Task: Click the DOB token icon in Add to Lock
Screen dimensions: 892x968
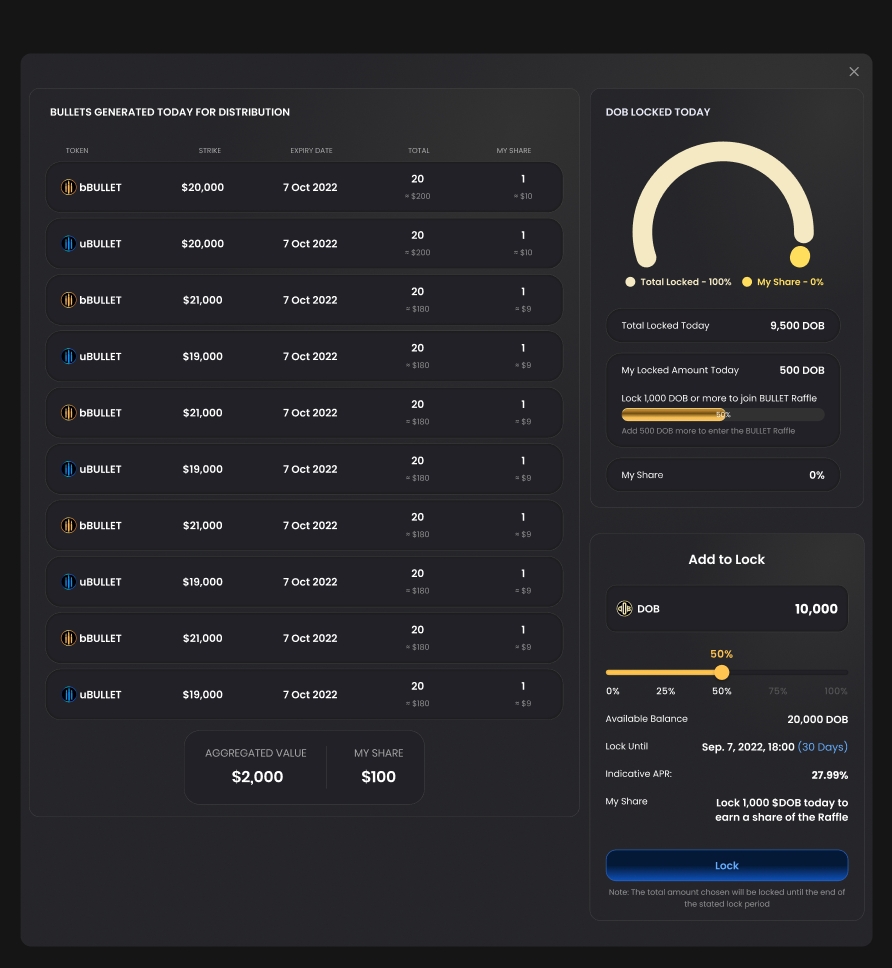Action: coord(624,609)
